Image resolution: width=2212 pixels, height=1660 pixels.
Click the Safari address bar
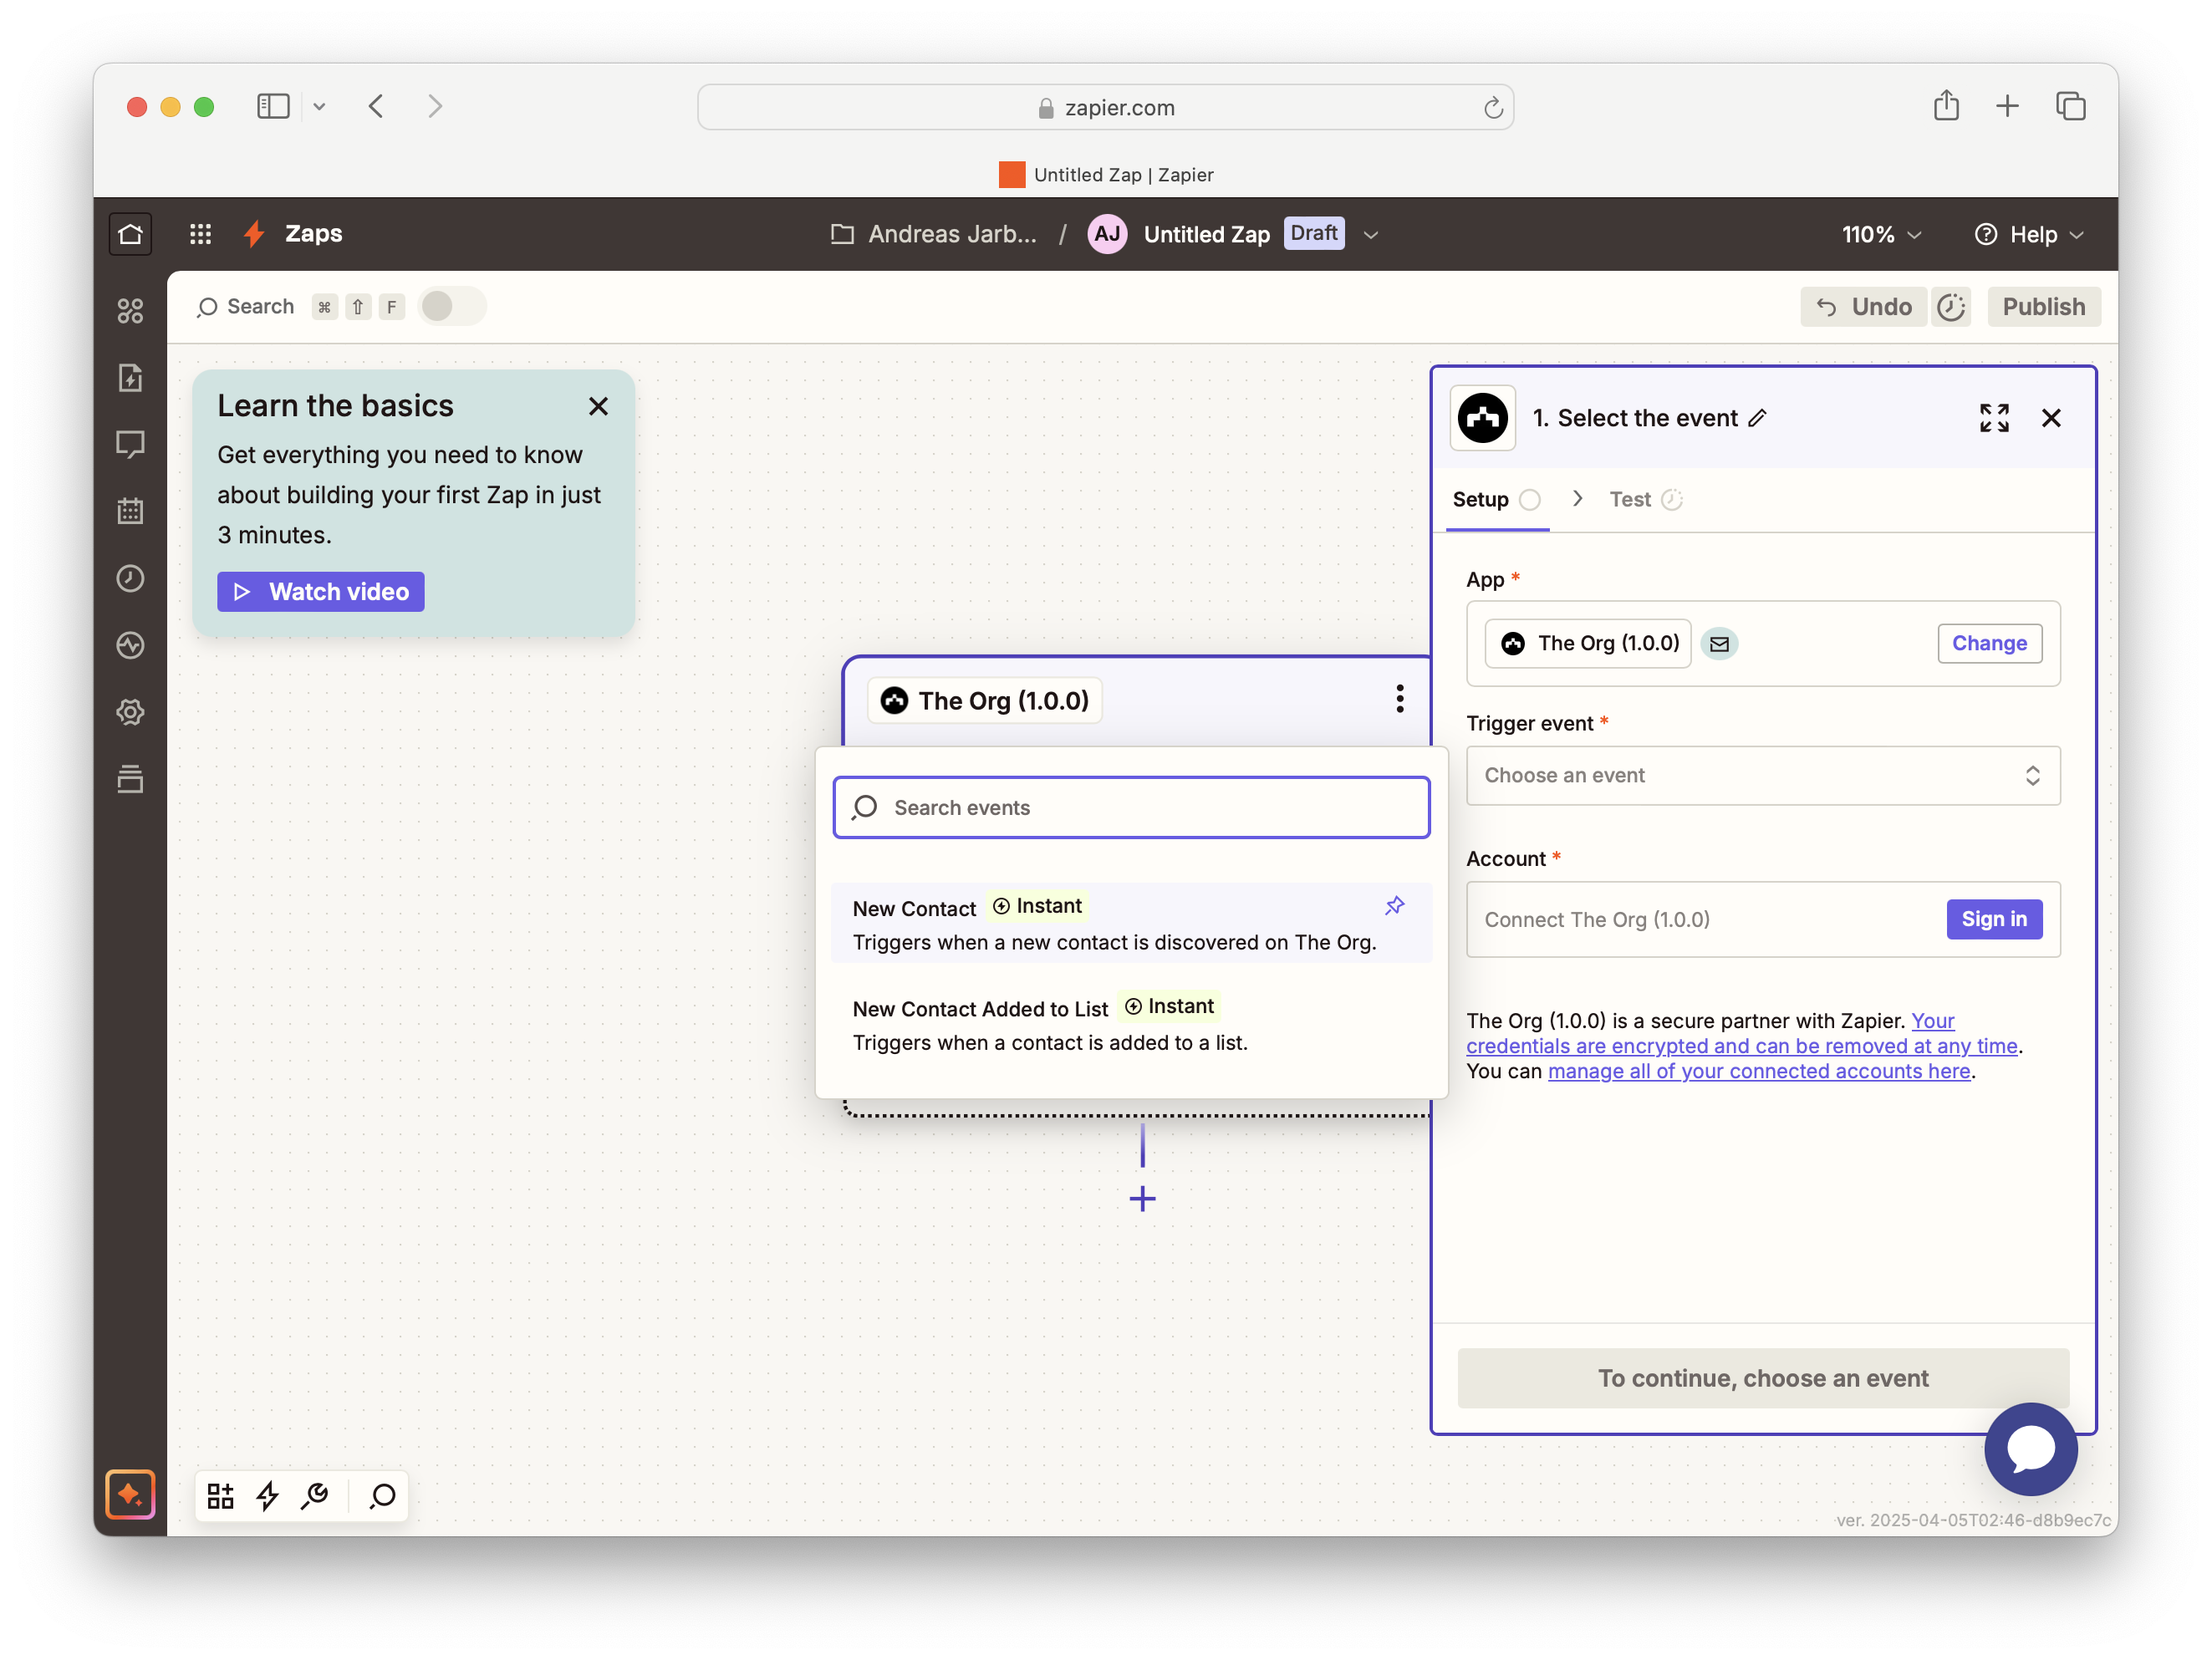1105,107
